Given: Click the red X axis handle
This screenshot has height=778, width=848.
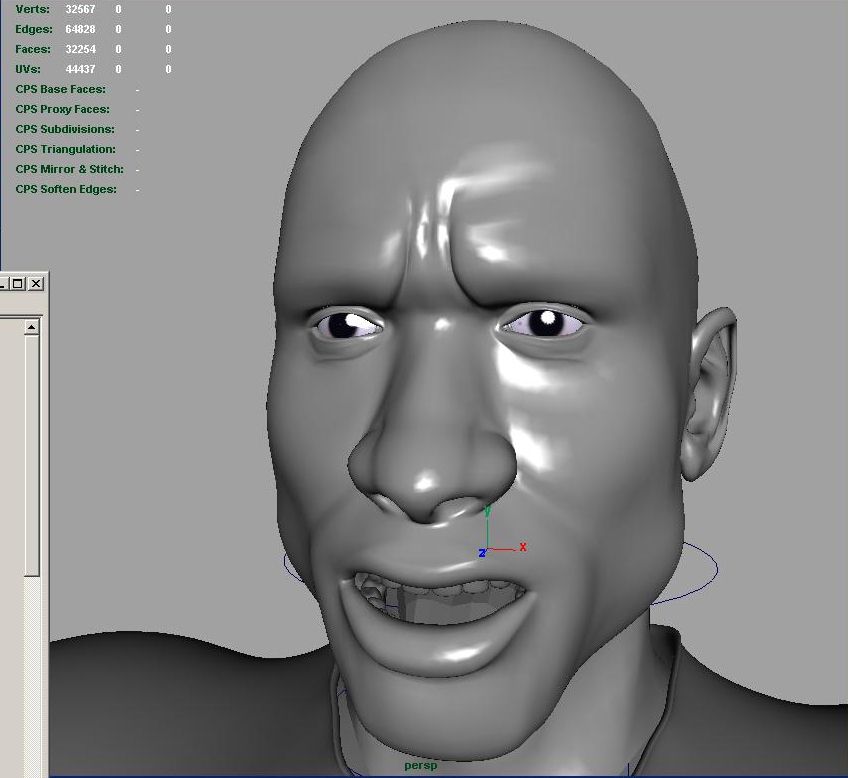Looking at the screenshot, I should pos(521,547).
